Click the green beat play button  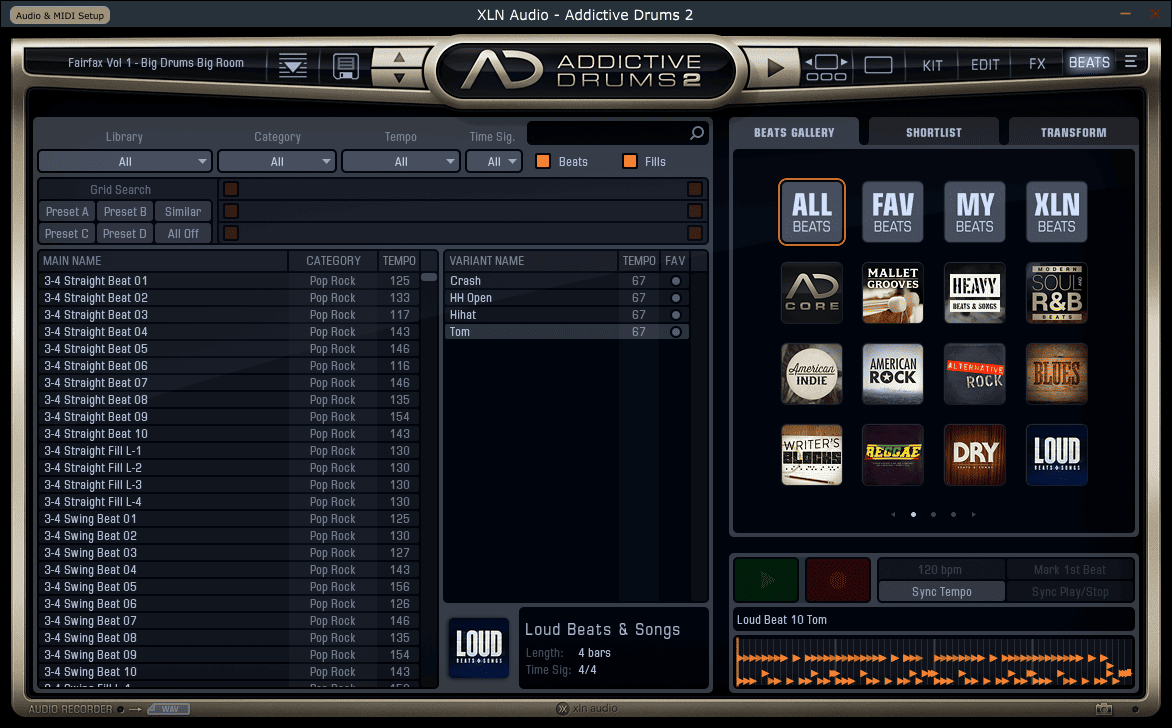pyautogui.click(x=766, y=579)
